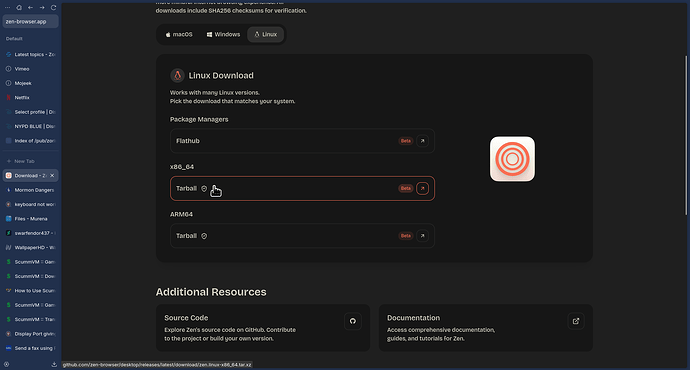Open the keyboard not working tab

(30, 204)
